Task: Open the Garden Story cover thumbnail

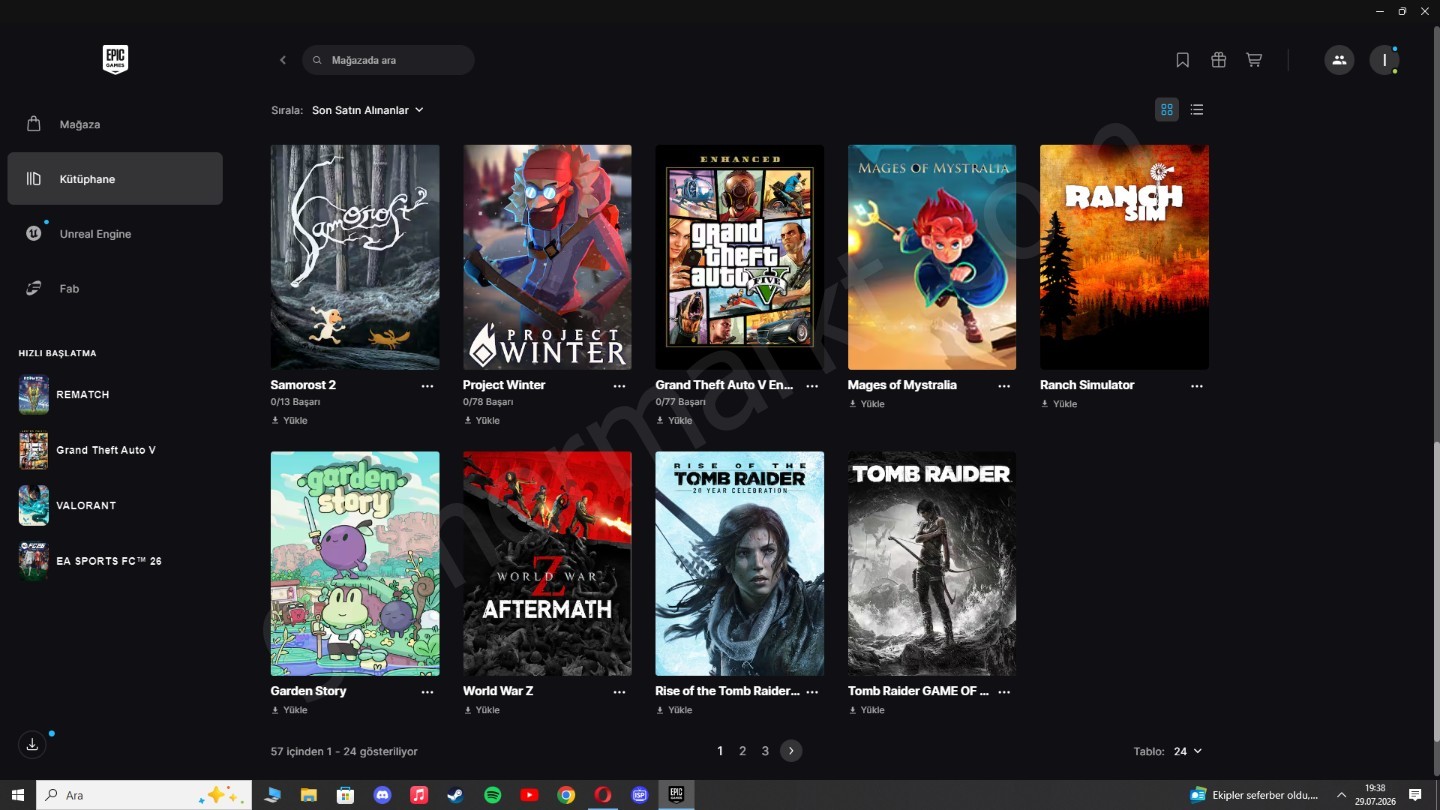Action: [x=355, y=563]
